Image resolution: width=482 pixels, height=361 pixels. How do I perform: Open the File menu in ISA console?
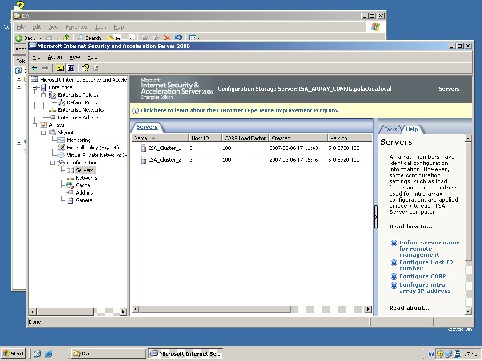click(x=37, y=58)
